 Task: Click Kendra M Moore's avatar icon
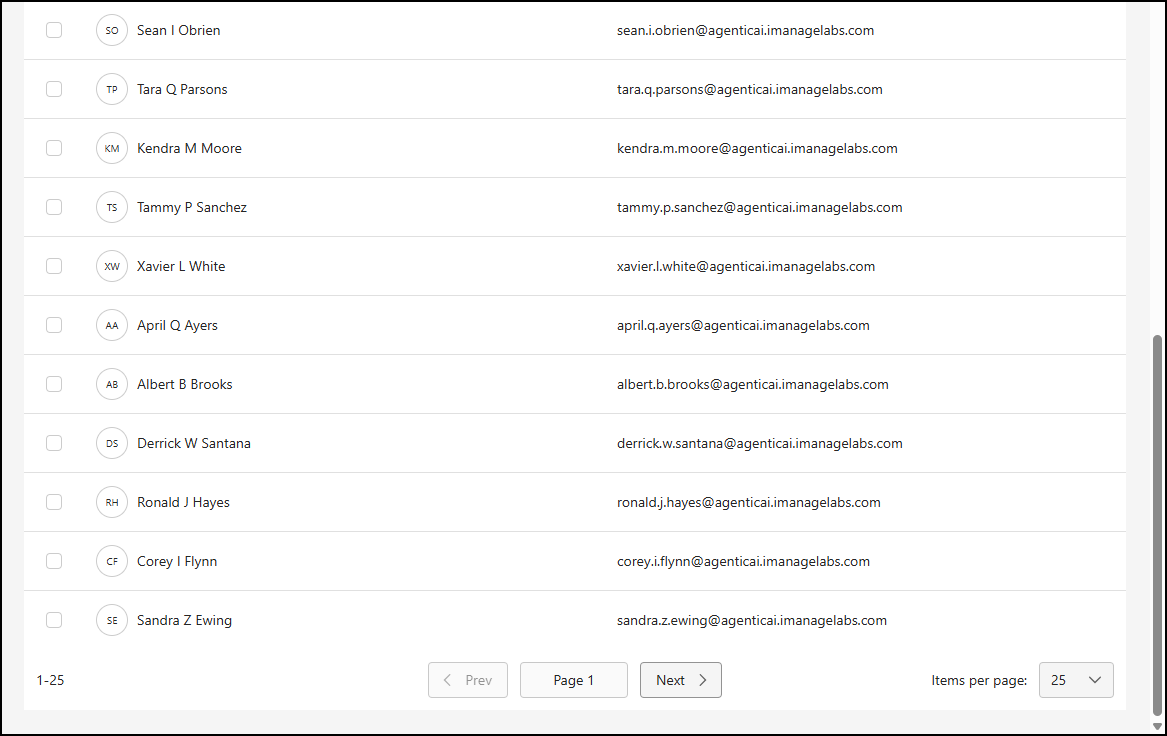112,148
